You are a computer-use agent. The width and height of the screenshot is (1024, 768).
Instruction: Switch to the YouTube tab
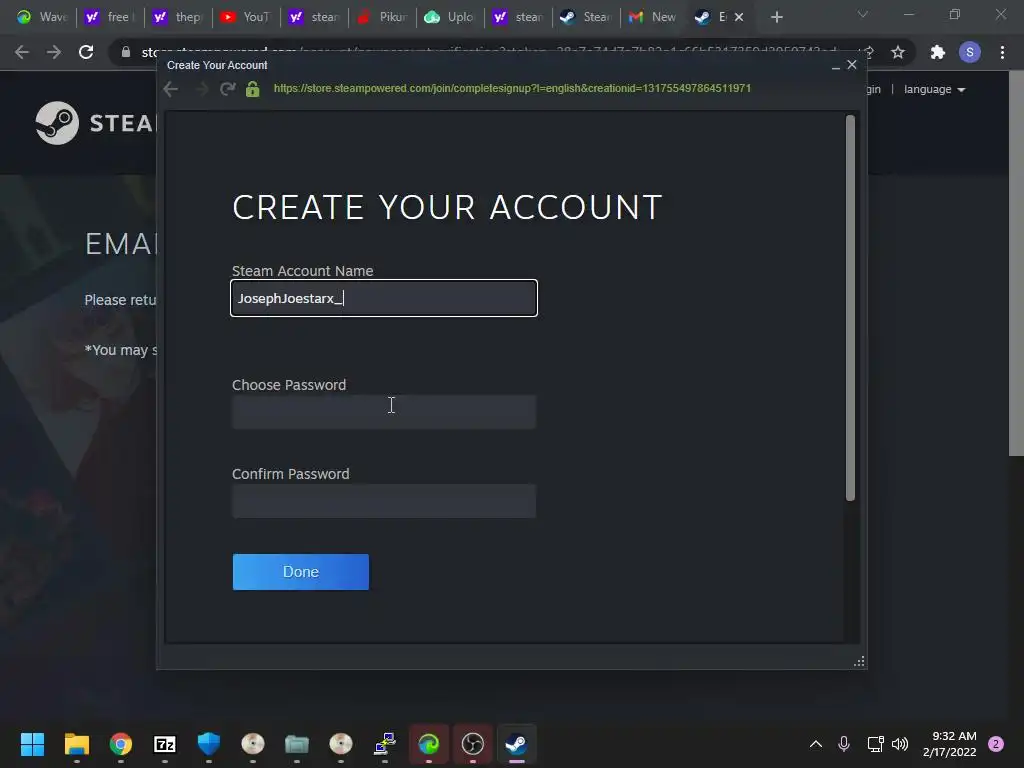point(246,17)
